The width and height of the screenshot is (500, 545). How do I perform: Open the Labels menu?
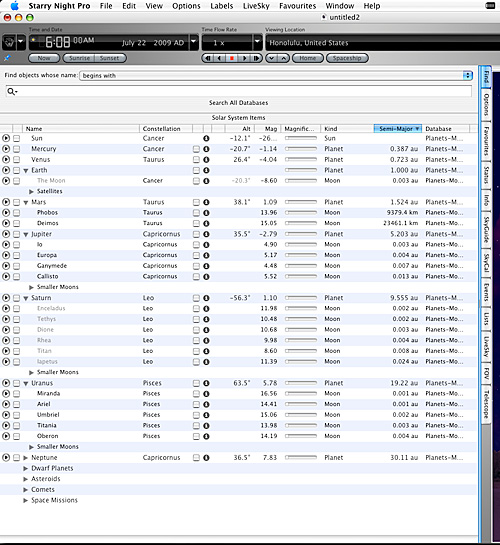click(222, 6)
